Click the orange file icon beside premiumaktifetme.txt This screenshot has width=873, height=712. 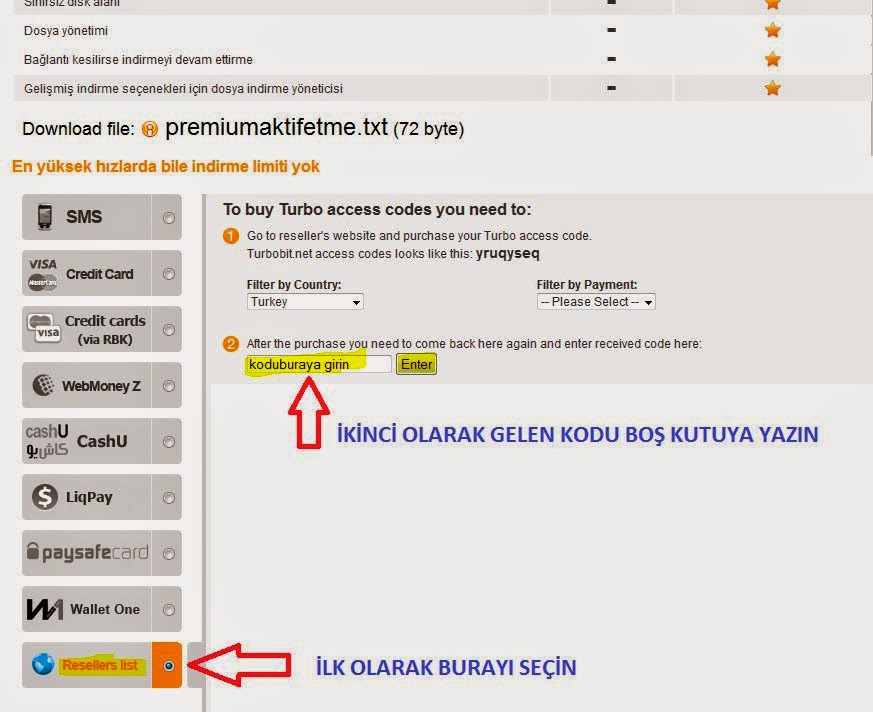pos(150,129)
